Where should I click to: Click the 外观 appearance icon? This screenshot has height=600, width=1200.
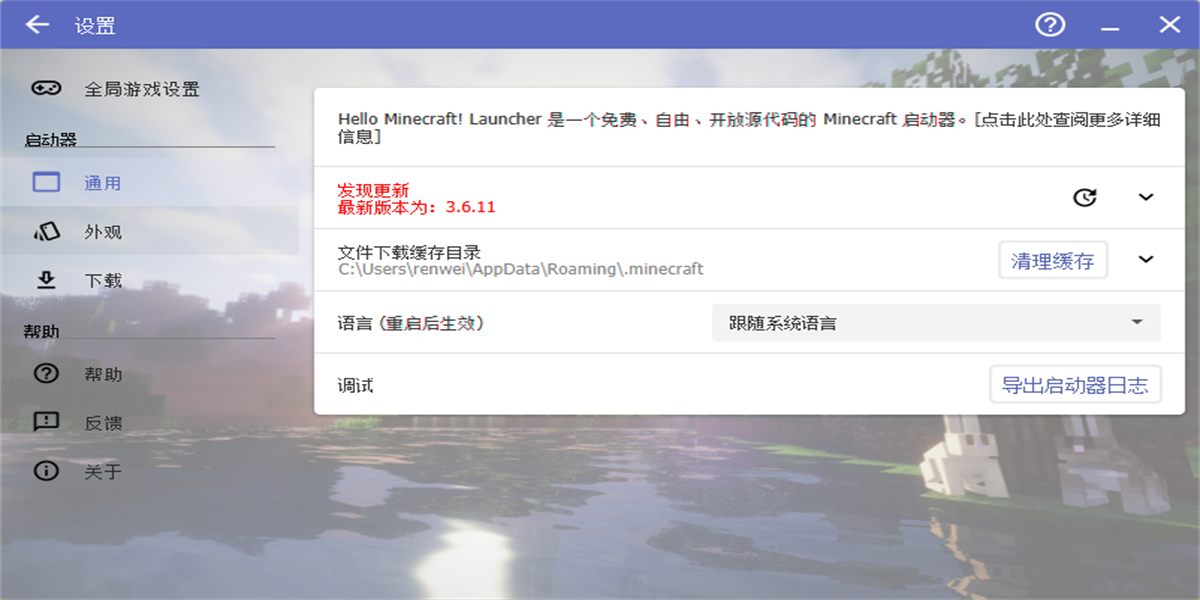pos(45,231)
